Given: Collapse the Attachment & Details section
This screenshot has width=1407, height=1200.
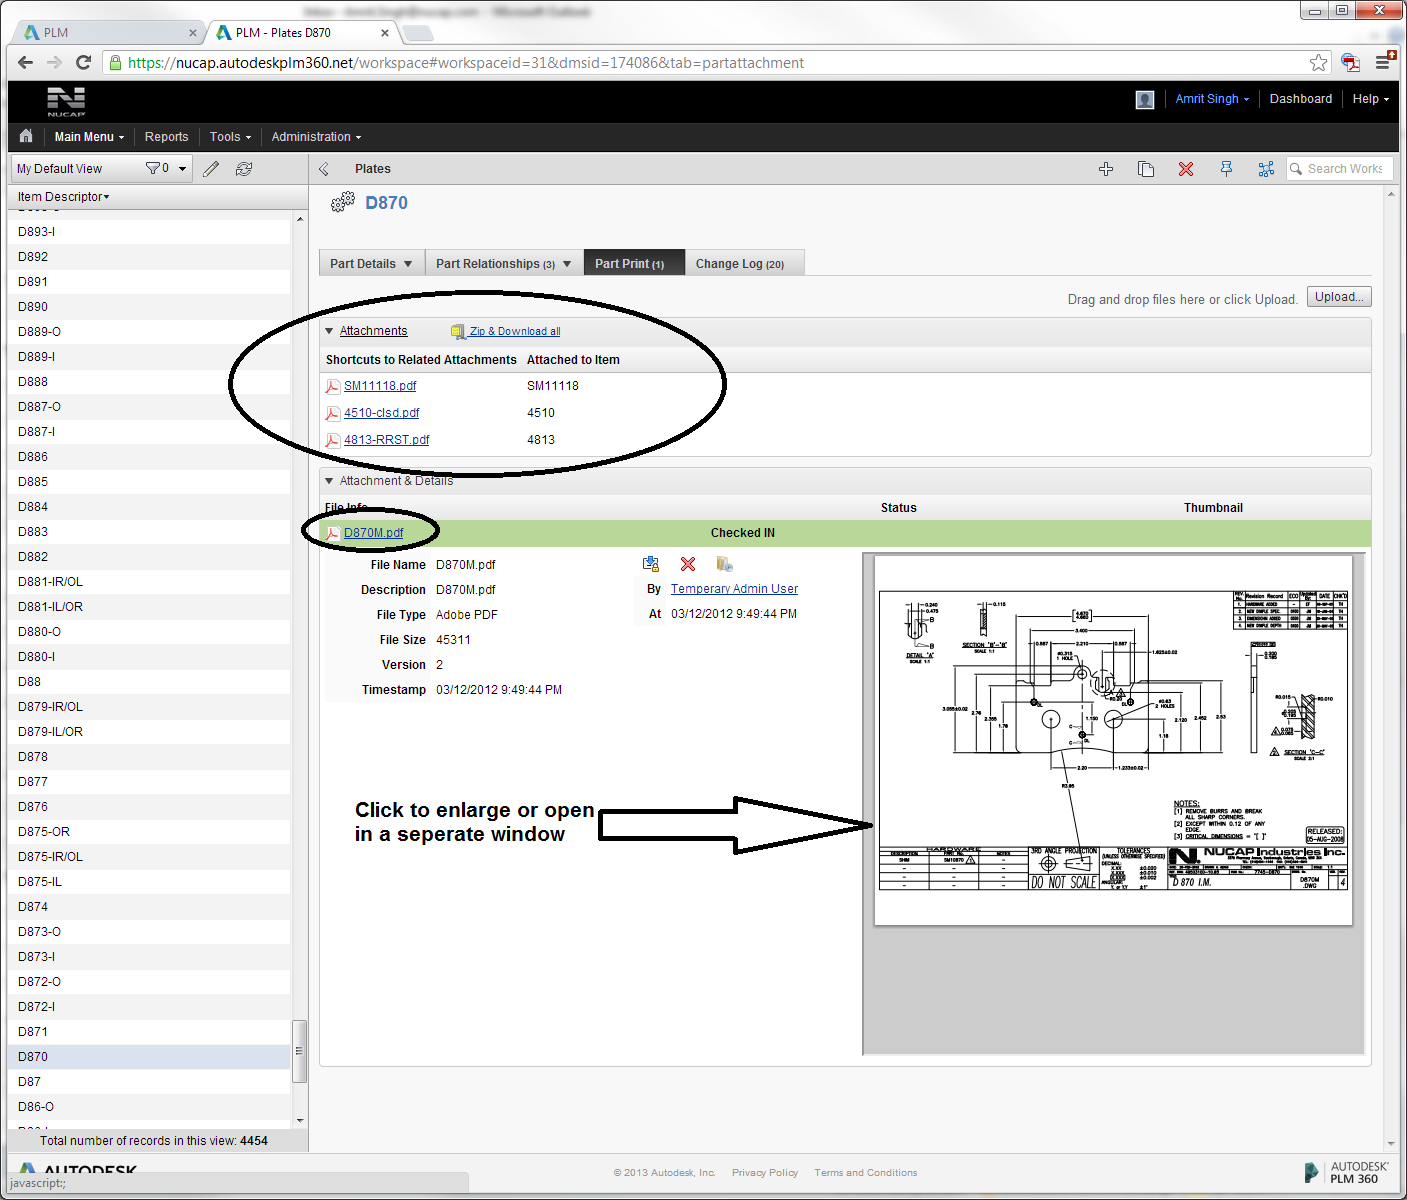Looking at the screenshot, I should [329, 481].
